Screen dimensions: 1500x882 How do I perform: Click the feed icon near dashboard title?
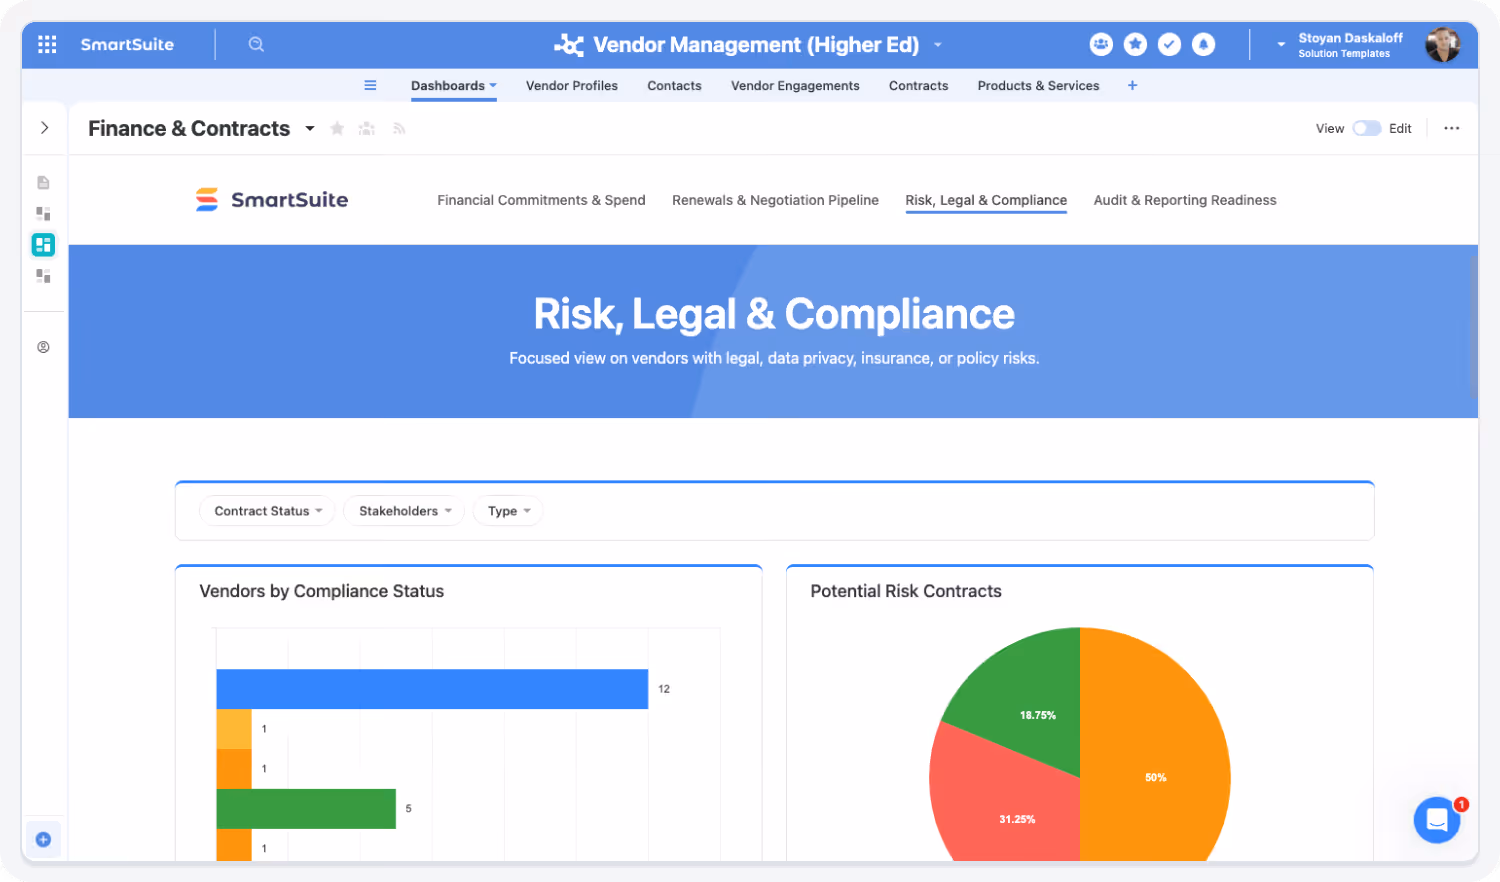click(399, 128)
